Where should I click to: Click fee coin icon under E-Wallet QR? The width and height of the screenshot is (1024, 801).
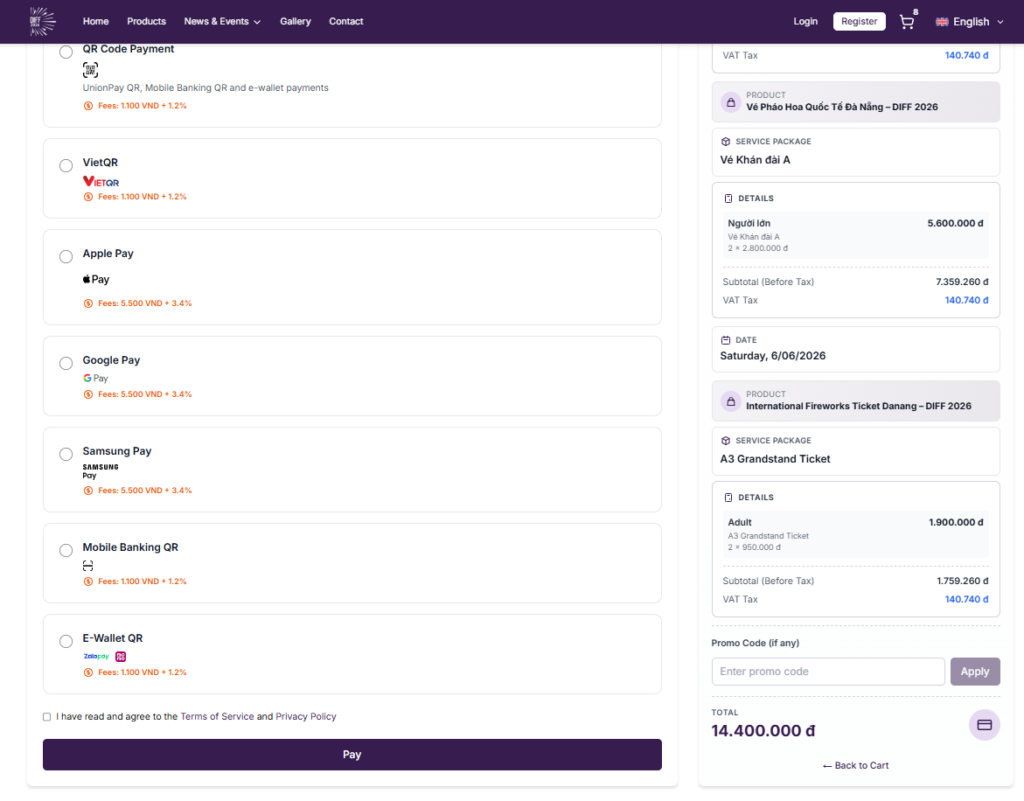[88, 672]
